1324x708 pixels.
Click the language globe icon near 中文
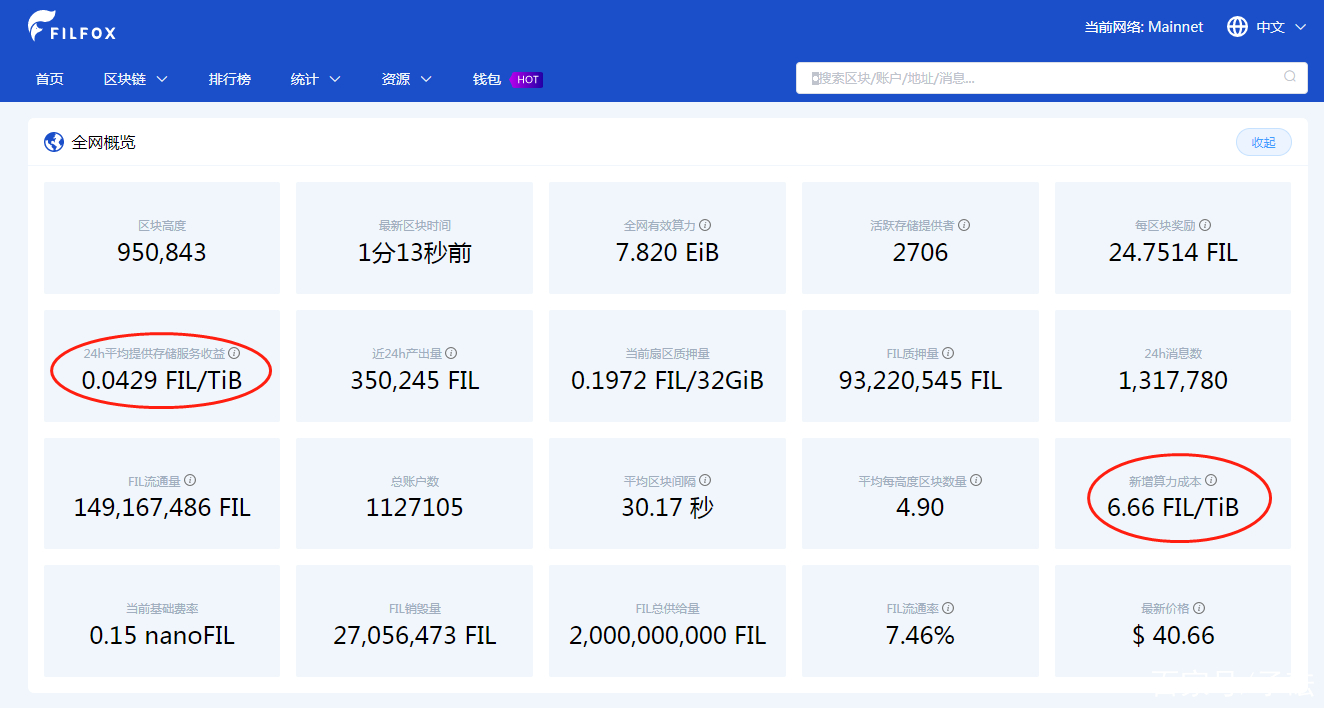[1237, 27]
